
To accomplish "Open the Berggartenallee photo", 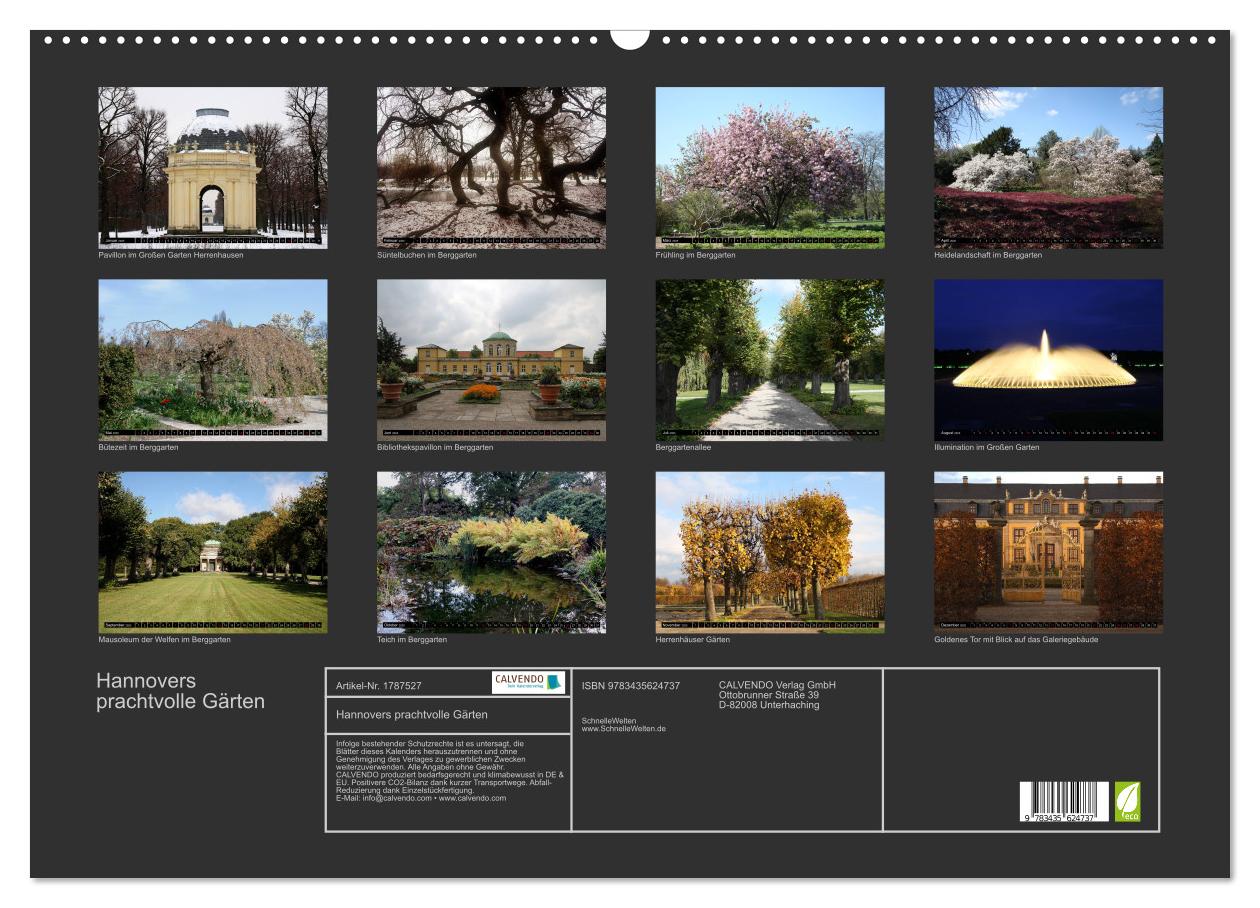I will pyautogui.click(x=770, y=360).
